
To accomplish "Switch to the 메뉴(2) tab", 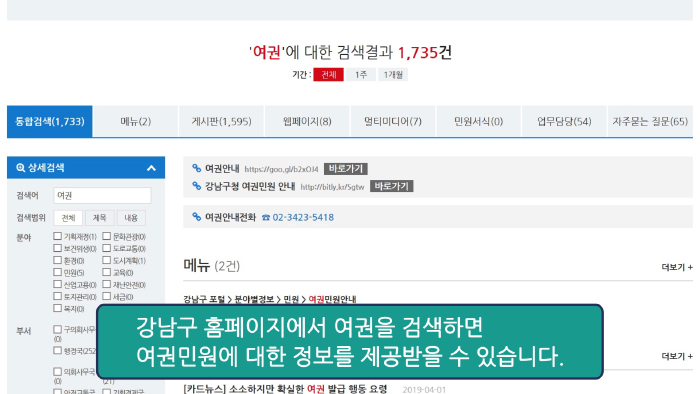I will pyautogui.click(x=136, y=121).
